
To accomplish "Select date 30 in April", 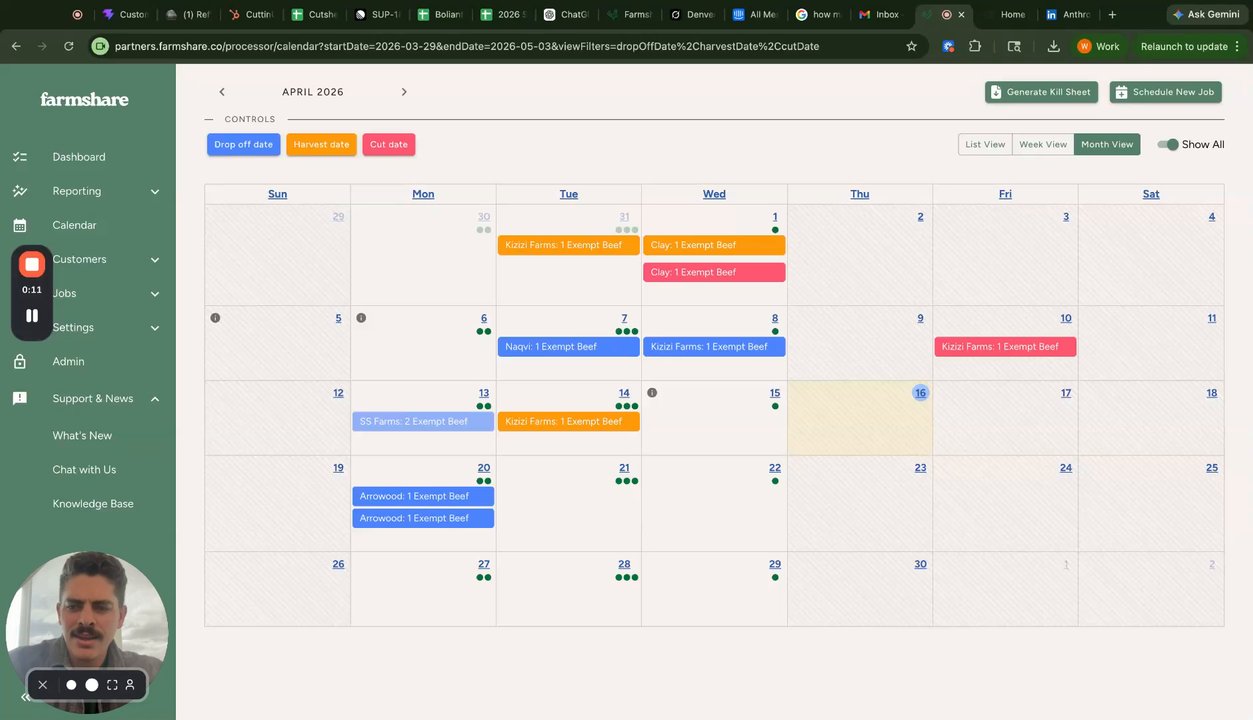I will coord(920,565).
